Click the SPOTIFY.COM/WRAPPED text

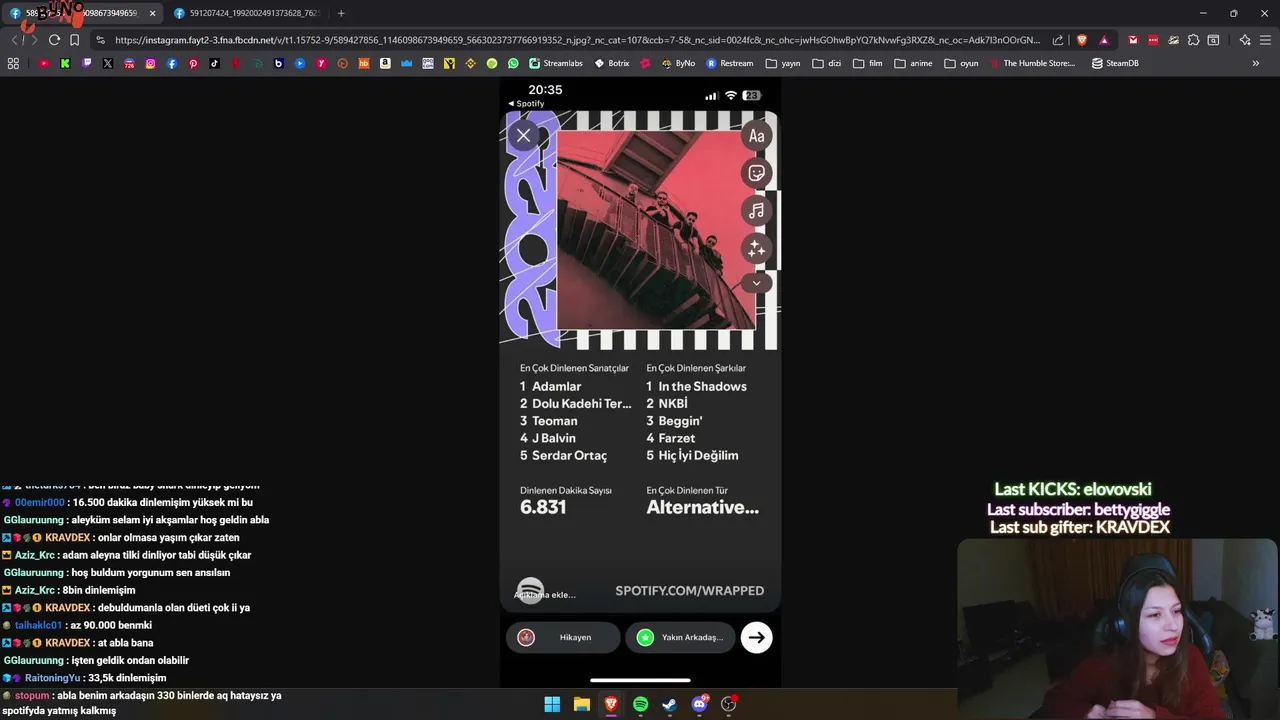689,591
